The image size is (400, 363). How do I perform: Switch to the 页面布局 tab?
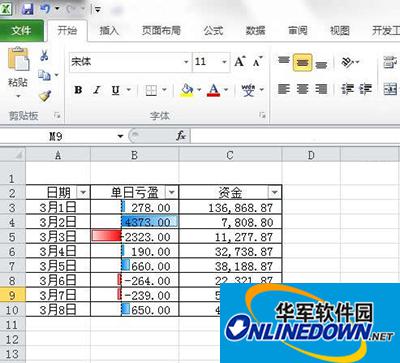[161, 31]
